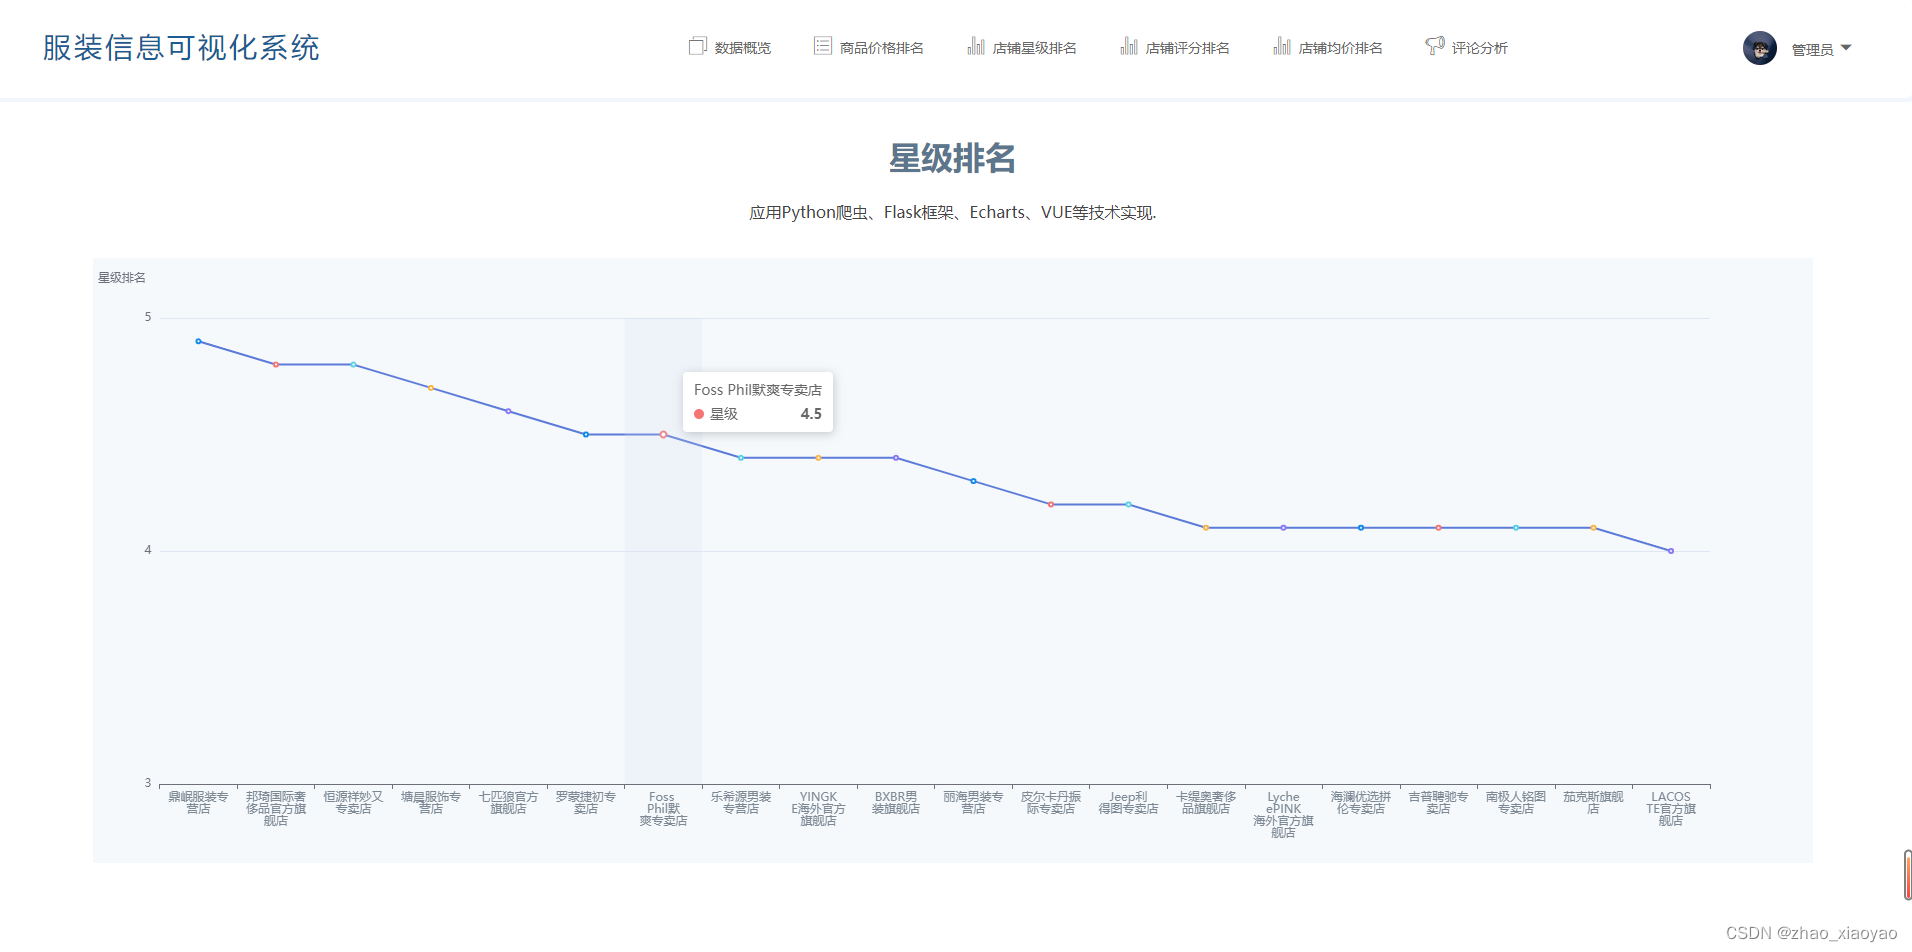The height and width of the screenshot is (952, 1912).
Task: Select the data point for LACOSTE官方旗舰店
Action: [x=1671, y=551]
